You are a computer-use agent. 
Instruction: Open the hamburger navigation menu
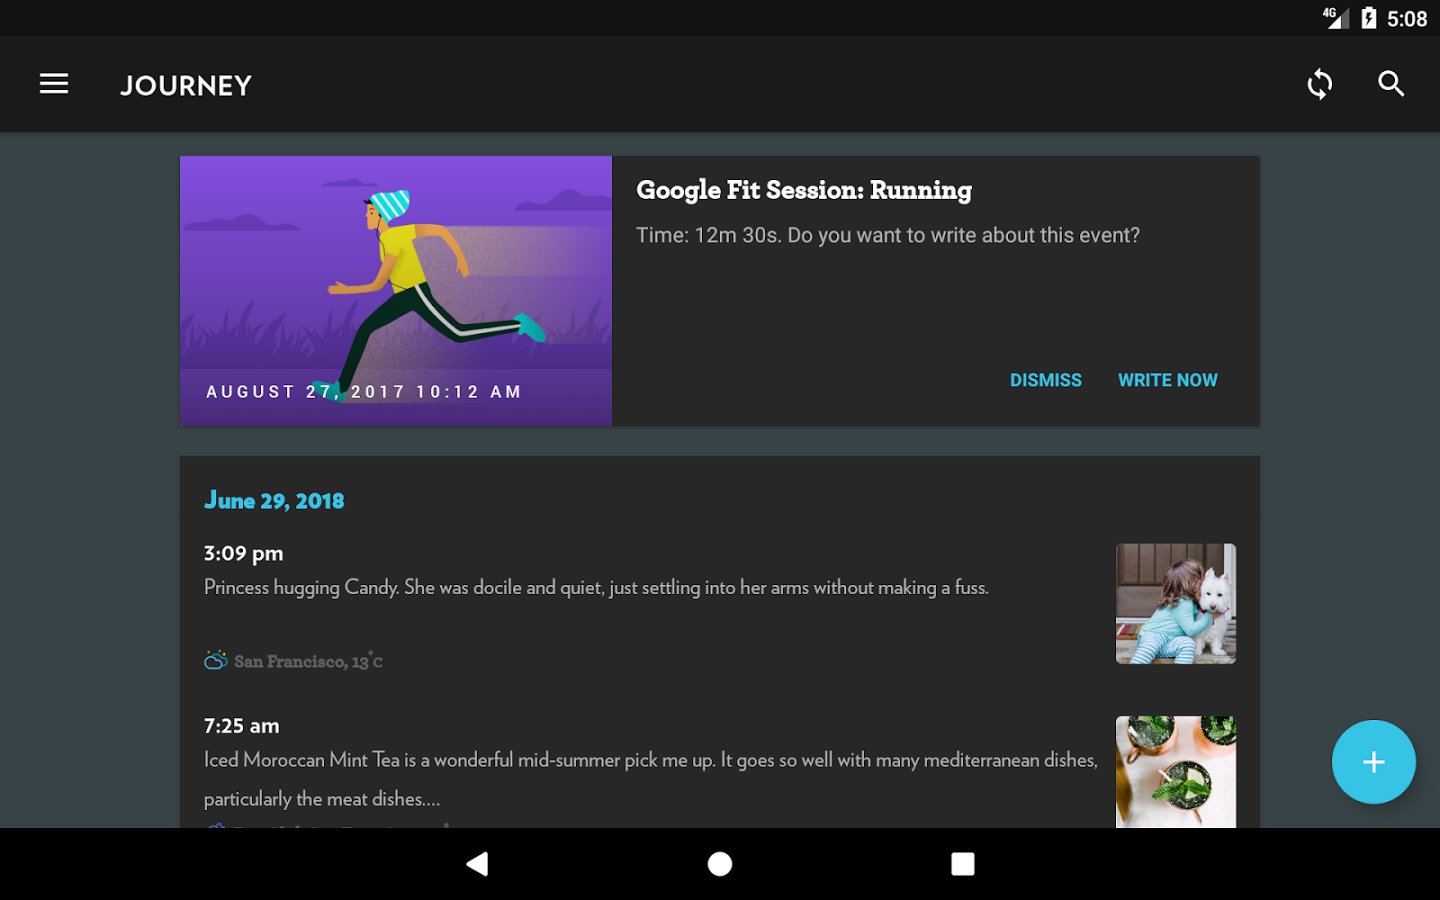pyautogui.click(x=54, y=84)
